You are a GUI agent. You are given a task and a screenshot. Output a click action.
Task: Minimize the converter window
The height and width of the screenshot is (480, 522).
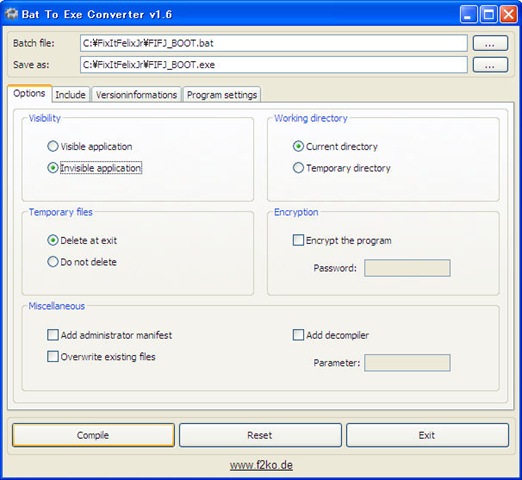[x=468, y=14]
